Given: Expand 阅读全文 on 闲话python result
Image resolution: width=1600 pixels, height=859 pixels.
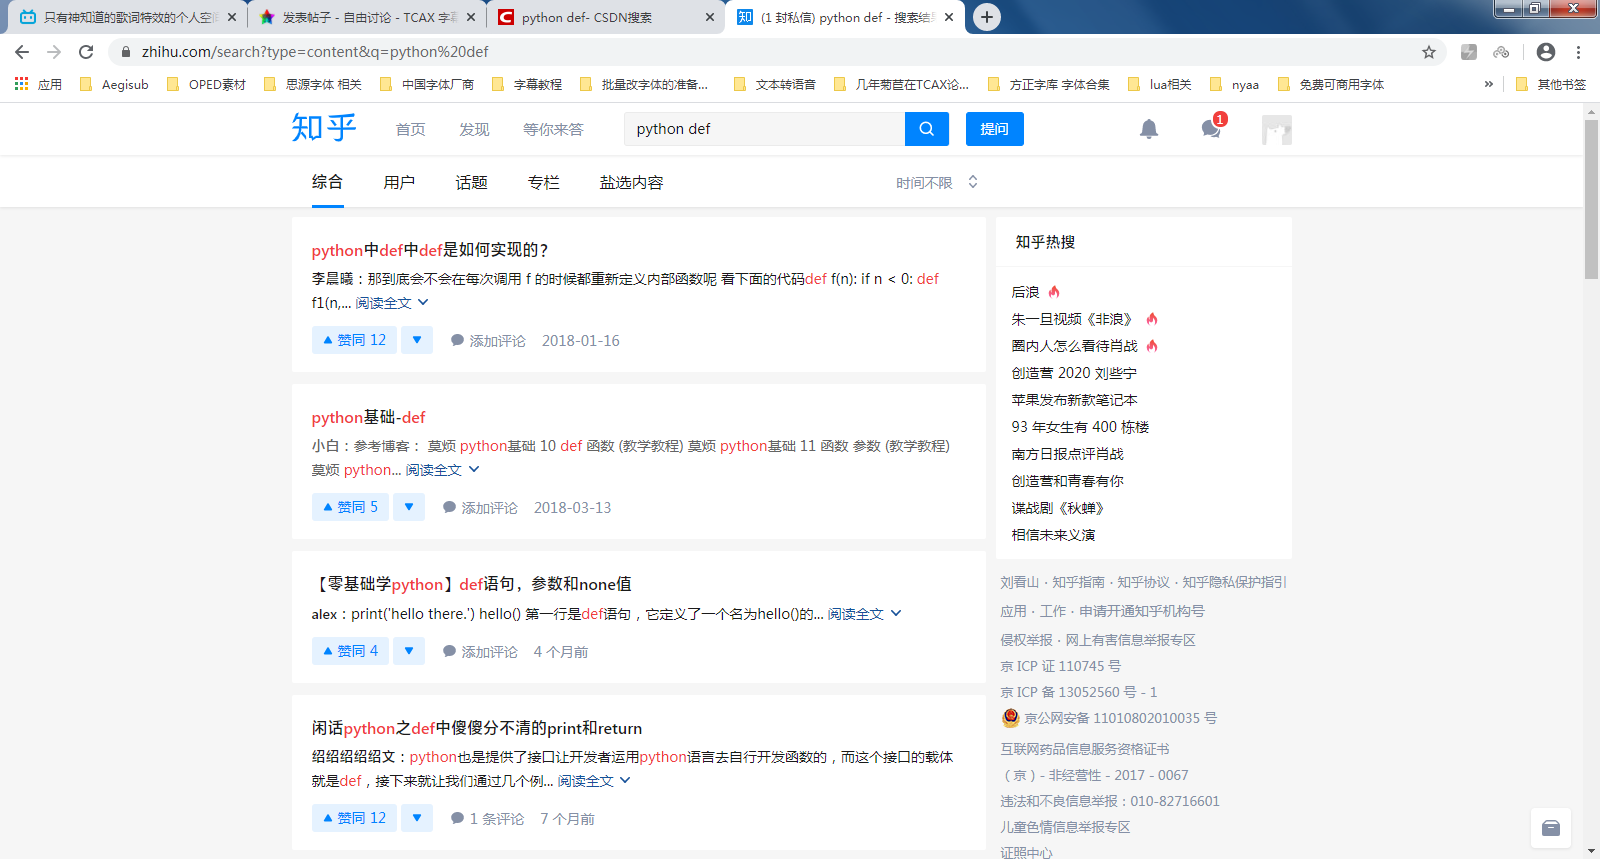Looking at the screenshot, I should 594,781.
